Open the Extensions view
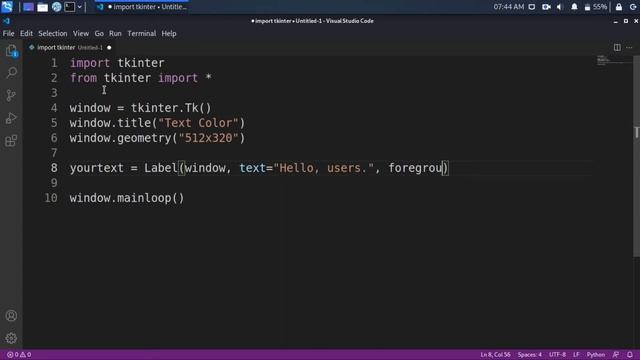This screenshot has height=360, width=640. pos(11,141)
